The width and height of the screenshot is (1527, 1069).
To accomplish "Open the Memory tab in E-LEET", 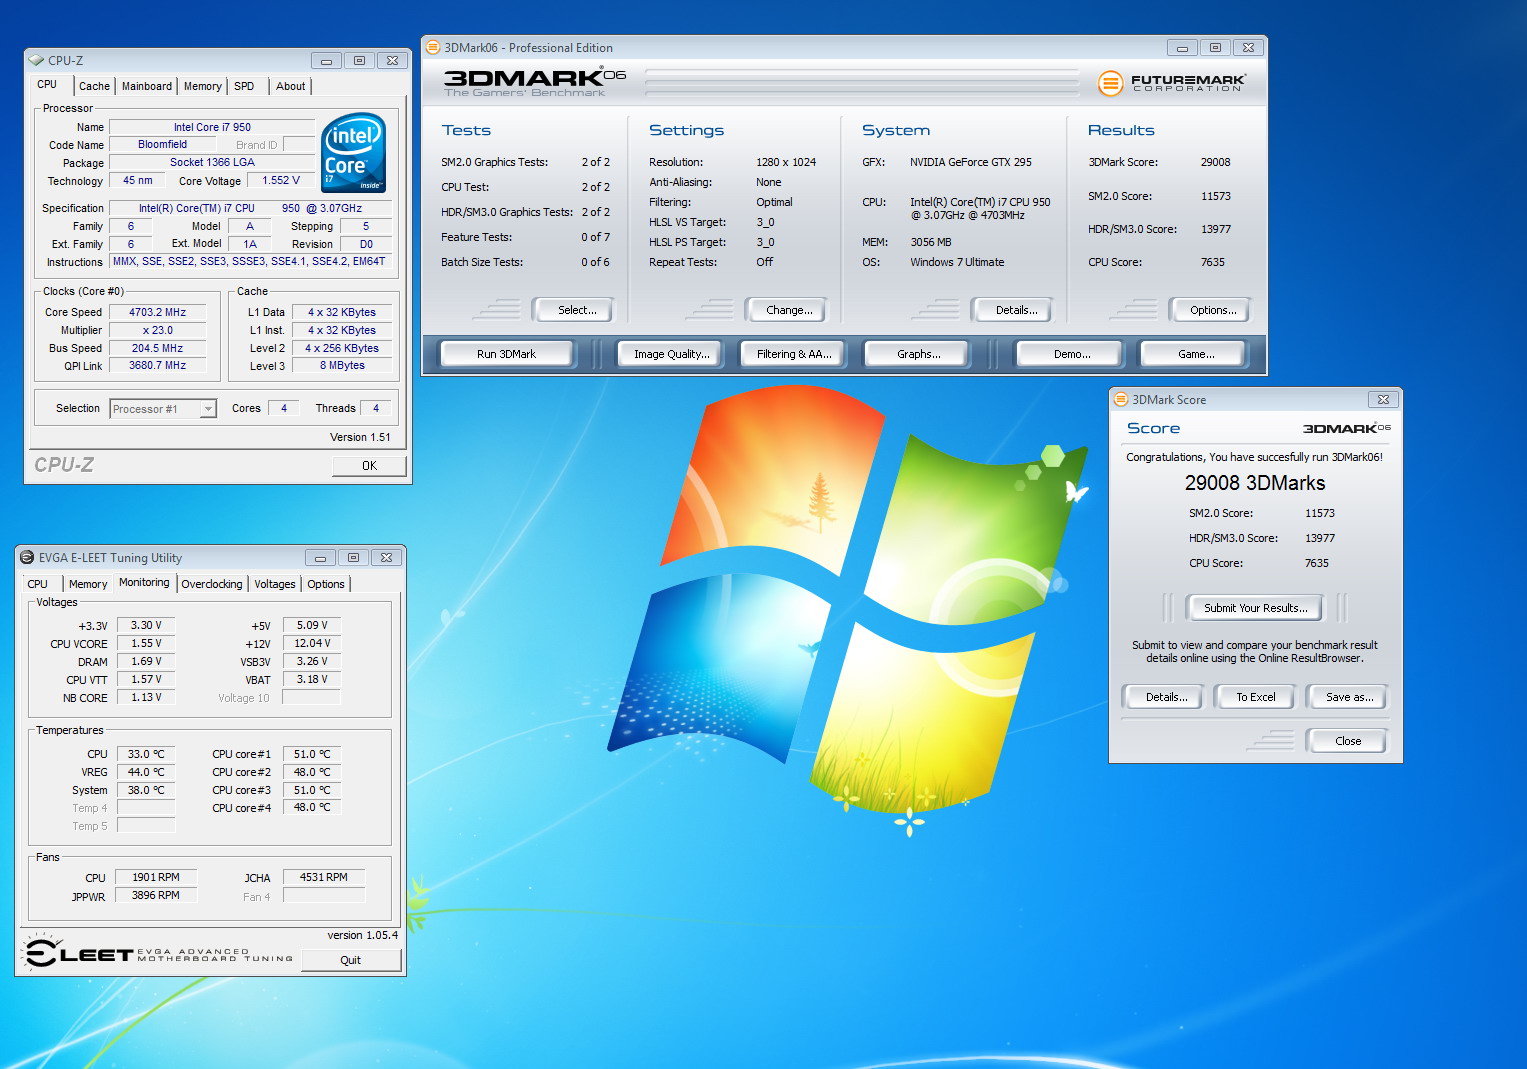I will tap(88, 584).
